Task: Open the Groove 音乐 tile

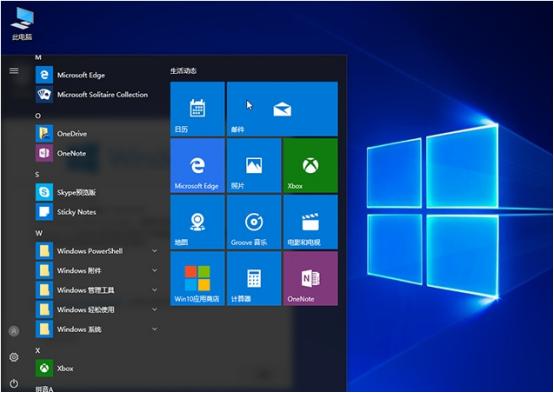Action: (254, 222)
